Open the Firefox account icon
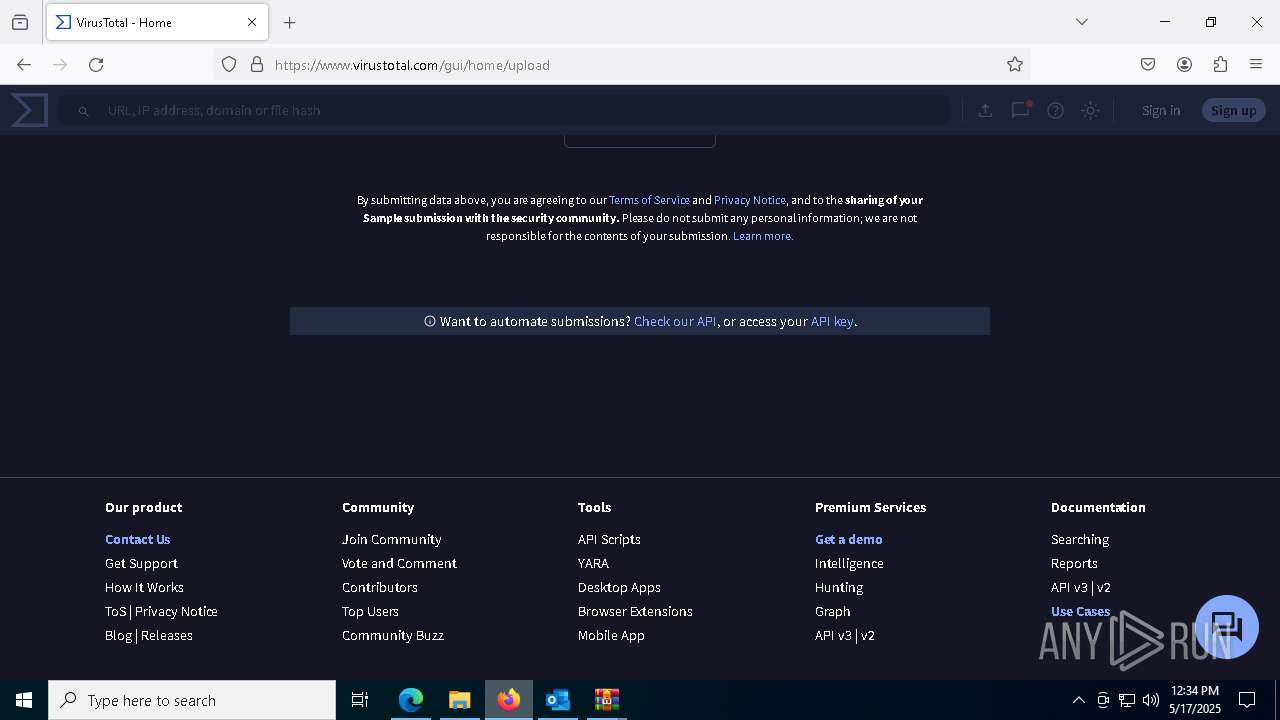 [1184, 65]
